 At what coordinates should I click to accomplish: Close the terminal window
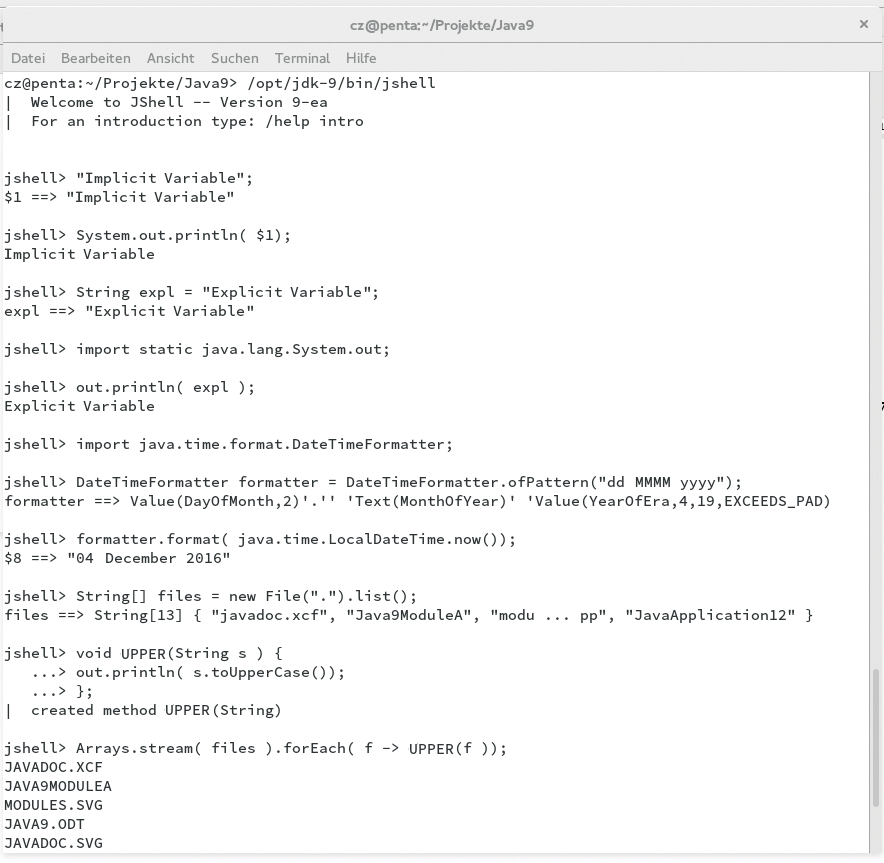pos(863,24)
